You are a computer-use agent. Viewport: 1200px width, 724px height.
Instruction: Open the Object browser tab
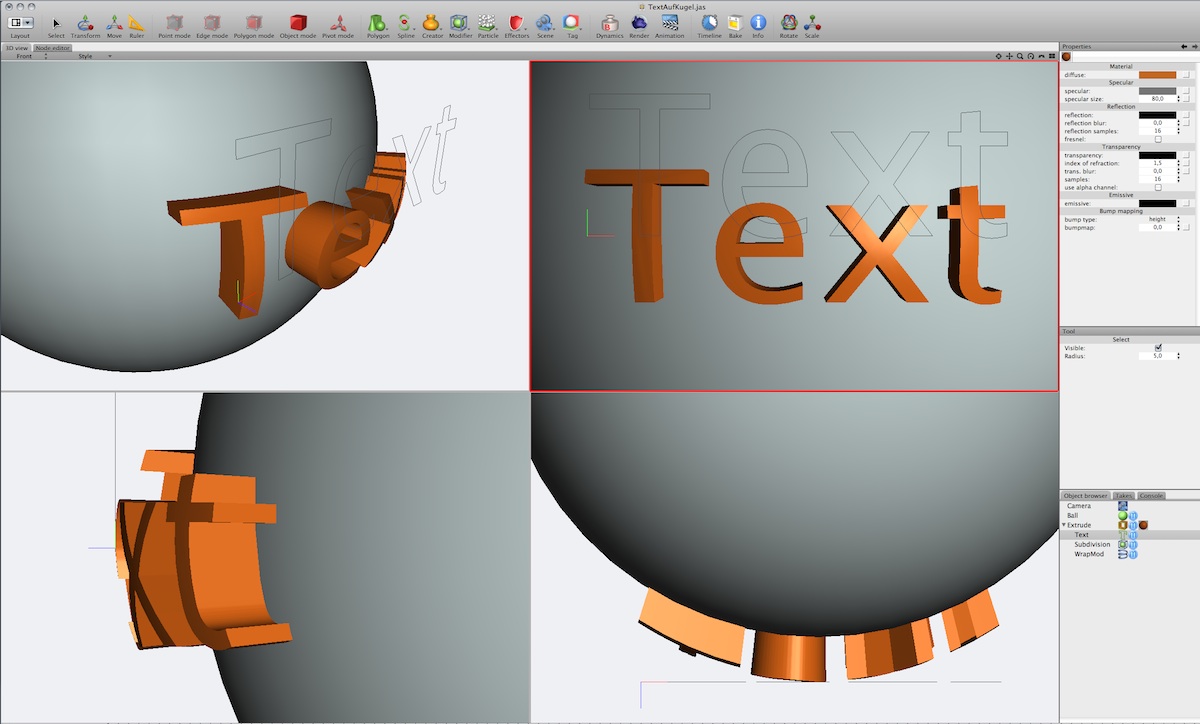[1086, 495]
